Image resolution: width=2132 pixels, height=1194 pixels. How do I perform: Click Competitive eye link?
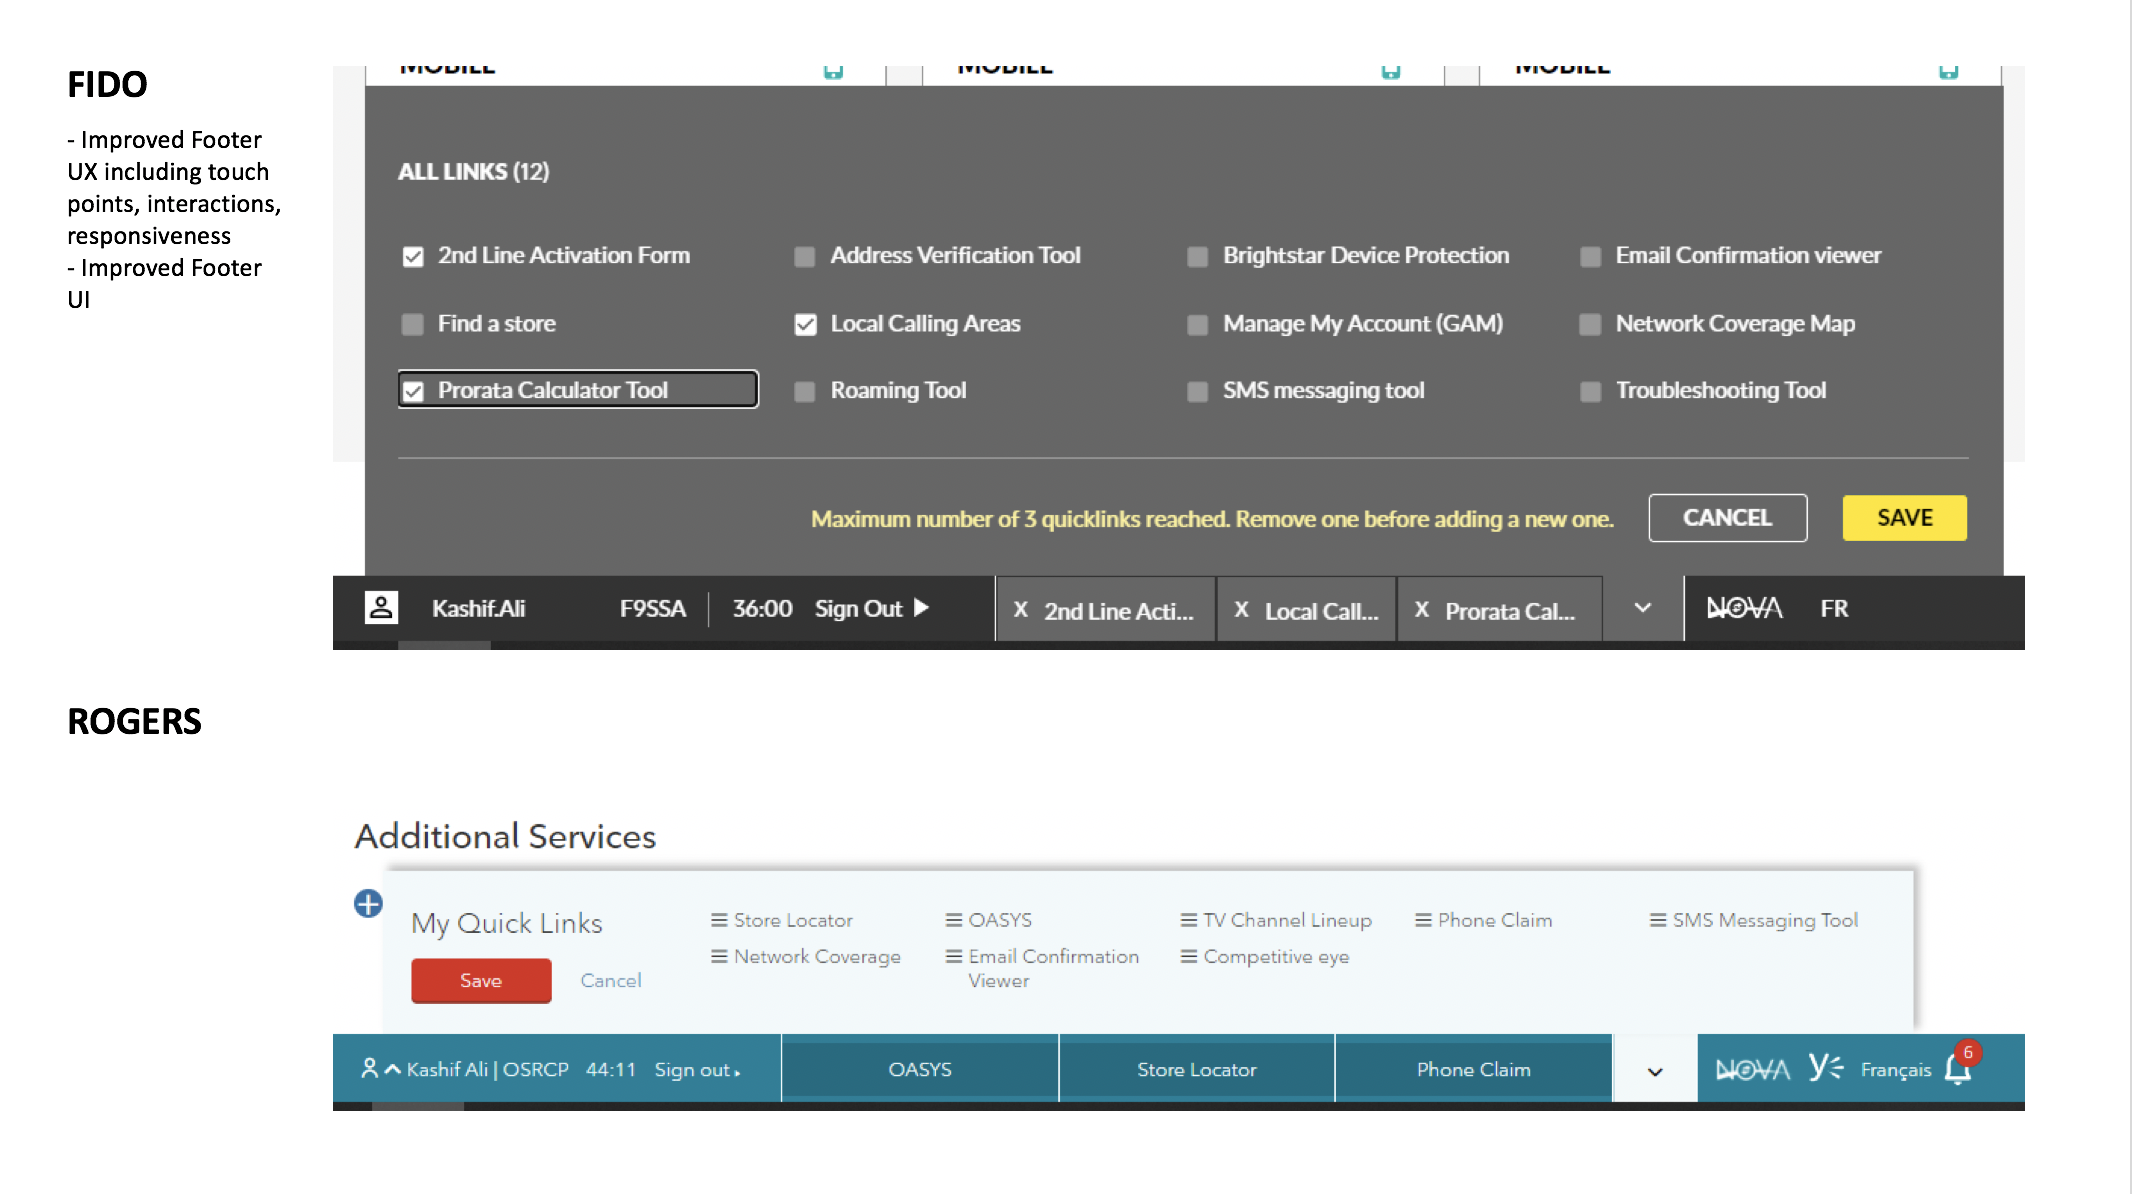1276,957
